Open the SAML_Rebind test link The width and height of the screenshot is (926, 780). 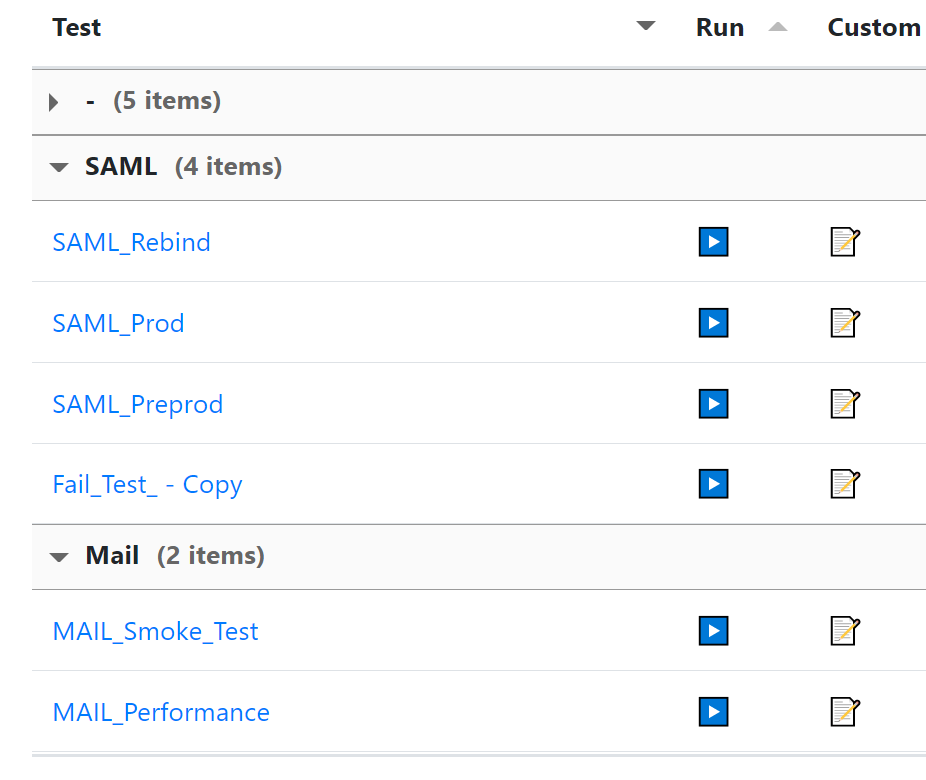pyautogui.click(x=131, y=243)
